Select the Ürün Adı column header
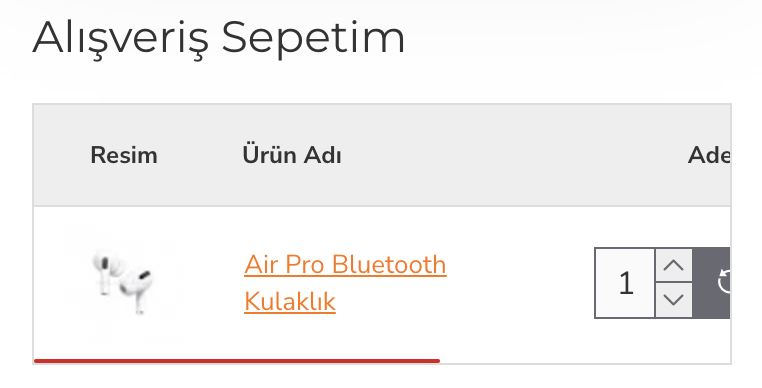Viewport: 762px width, 388px height. tap(292, 156)
